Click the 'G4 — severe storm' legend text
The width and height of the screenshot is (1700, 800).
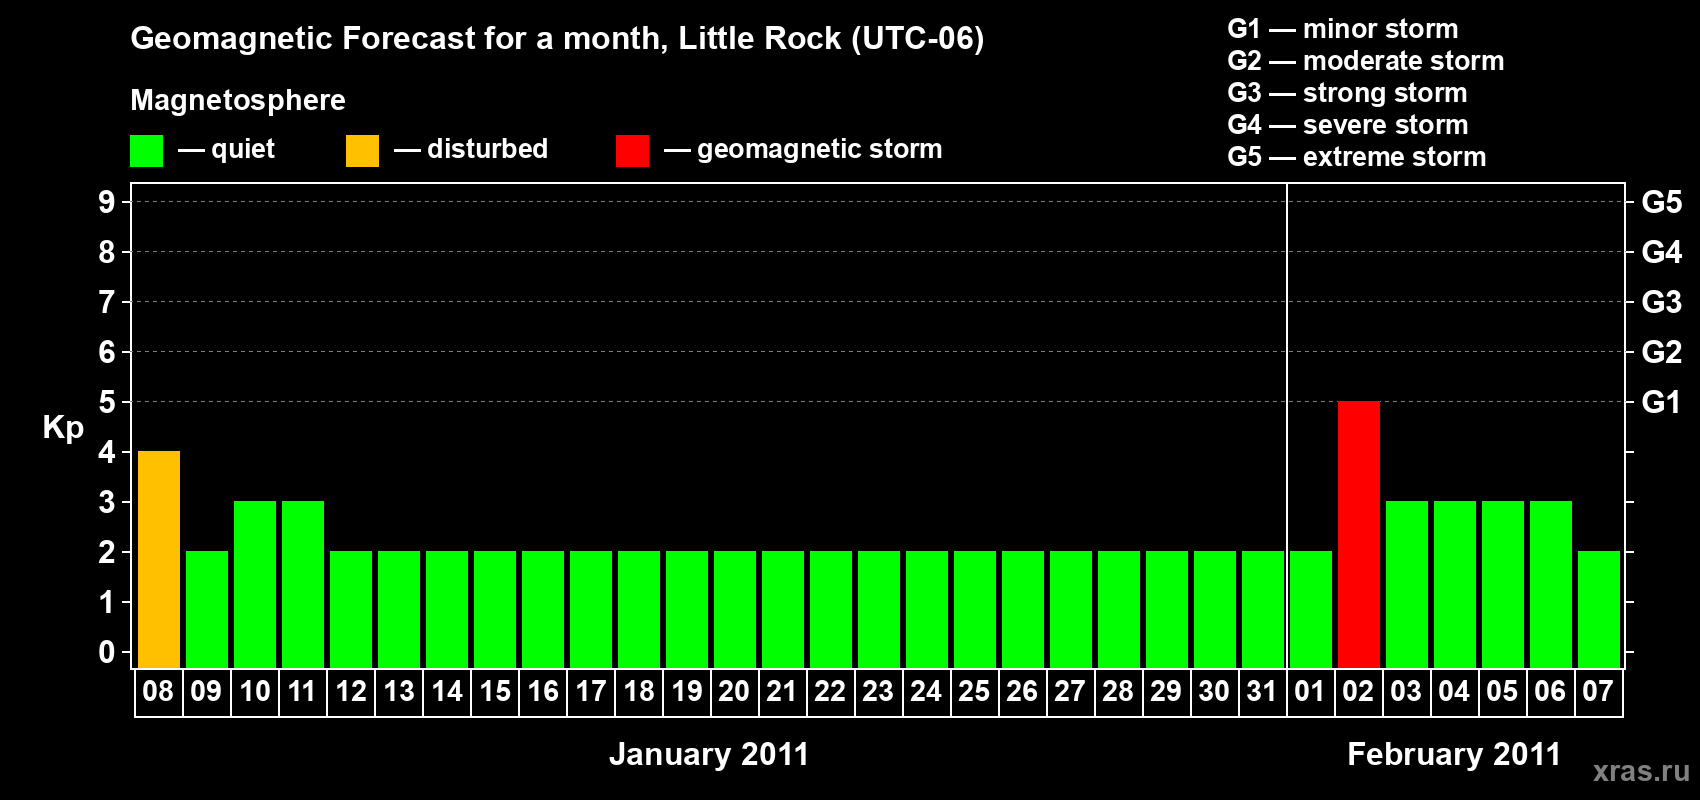(1348, 125)
